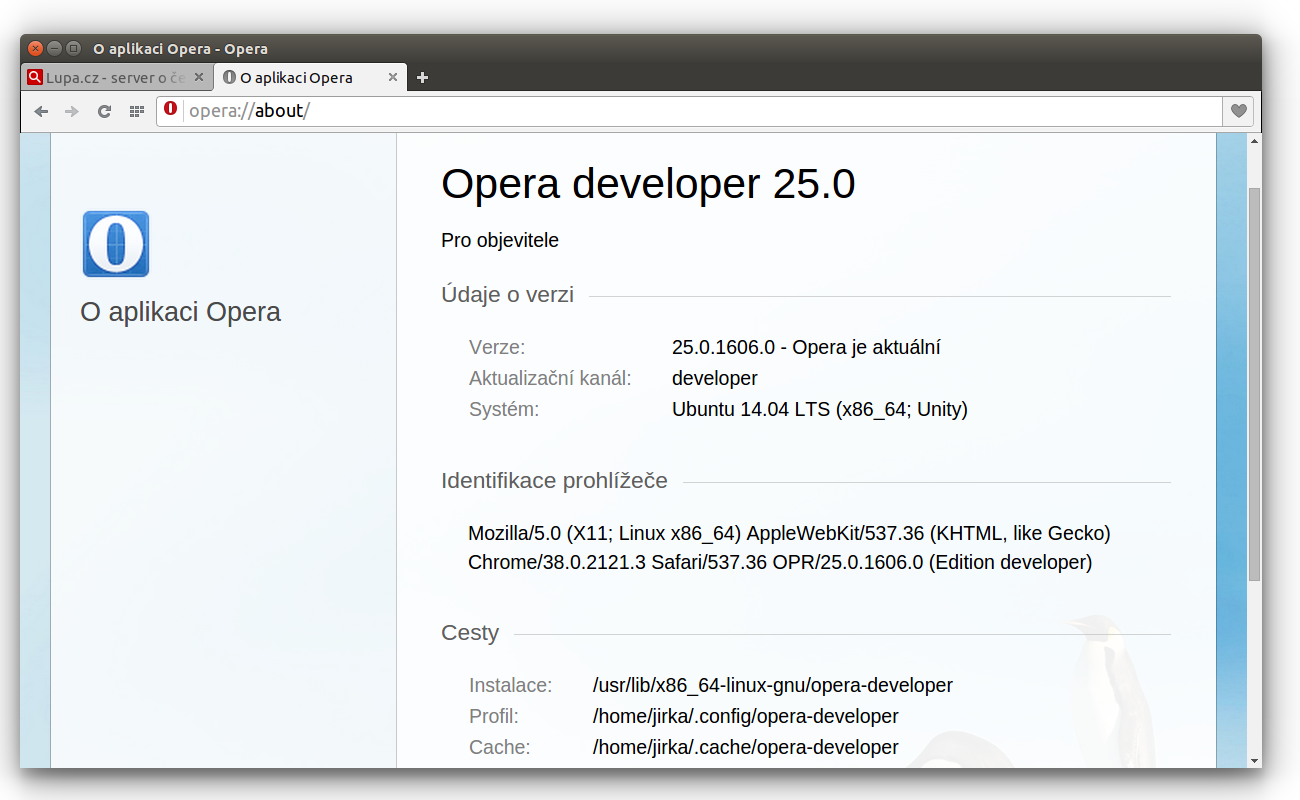
Task: Close the 'O aplikaci Opera' tab
Action: (x=393, y=77)
